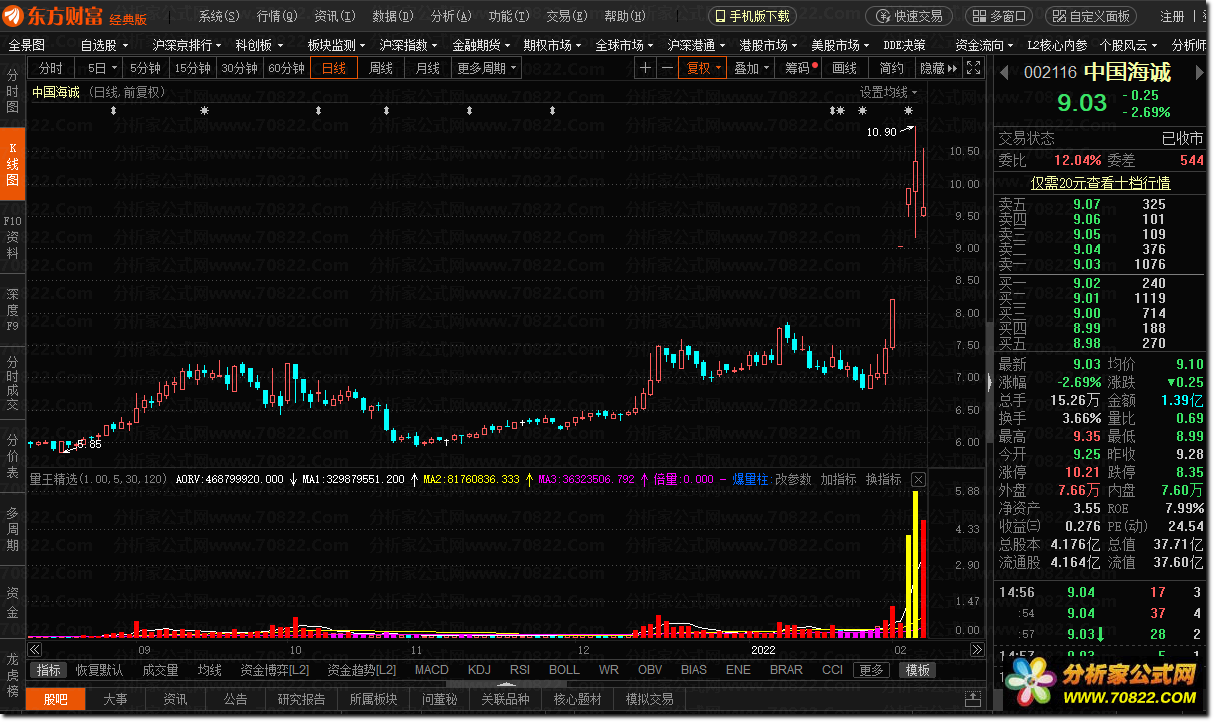Image resolution: width=1215 pixels, height=722 pixels.
Task: Open 自定义面板 custom panel
Action: pyautogui.click(x=1091, y=16)
